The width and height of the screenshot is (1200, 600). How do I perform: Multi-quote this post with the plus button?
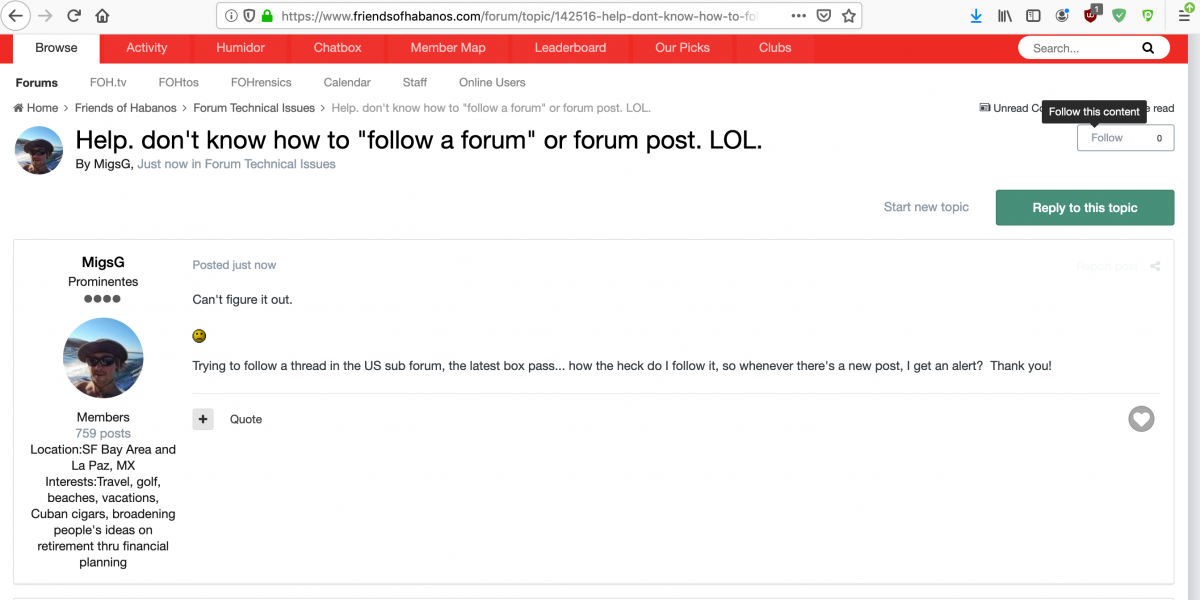coord(203,419)
